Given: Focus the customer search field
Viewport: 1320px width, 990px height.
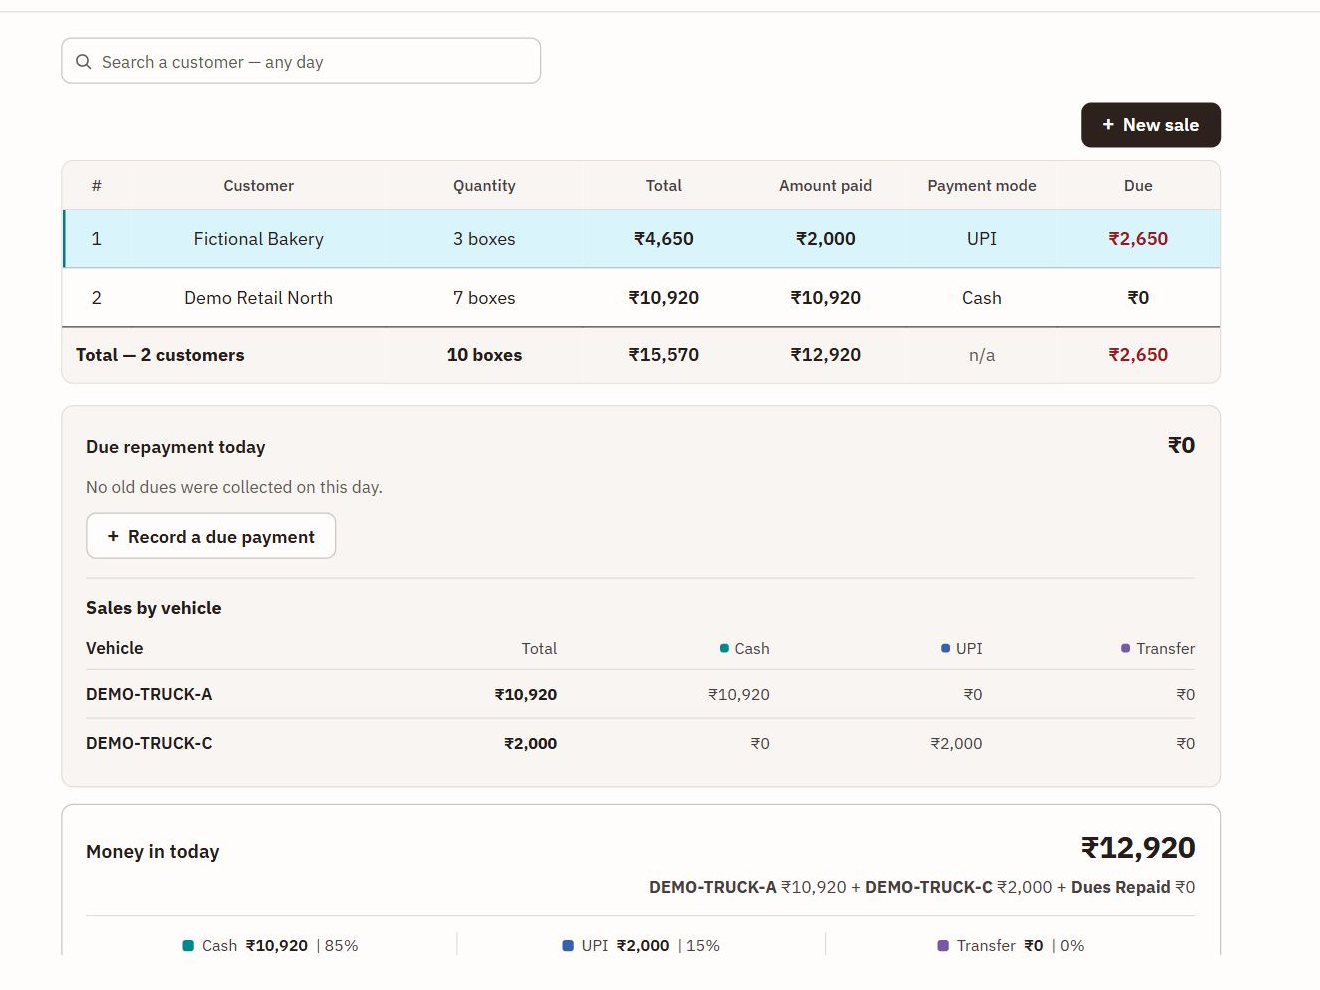Looking at the screenshot, I should tap(301, 61).
